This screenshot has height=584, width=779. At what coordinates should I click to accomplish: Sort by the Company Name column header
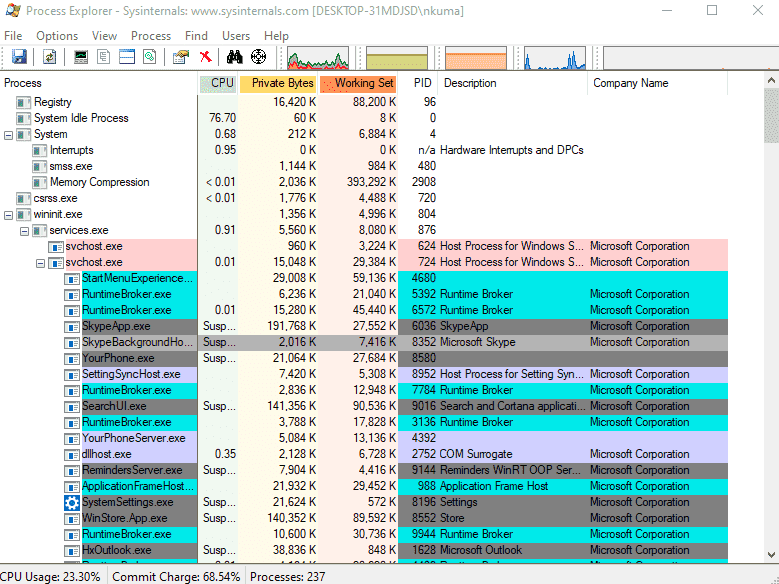click(x=657, y=83)
